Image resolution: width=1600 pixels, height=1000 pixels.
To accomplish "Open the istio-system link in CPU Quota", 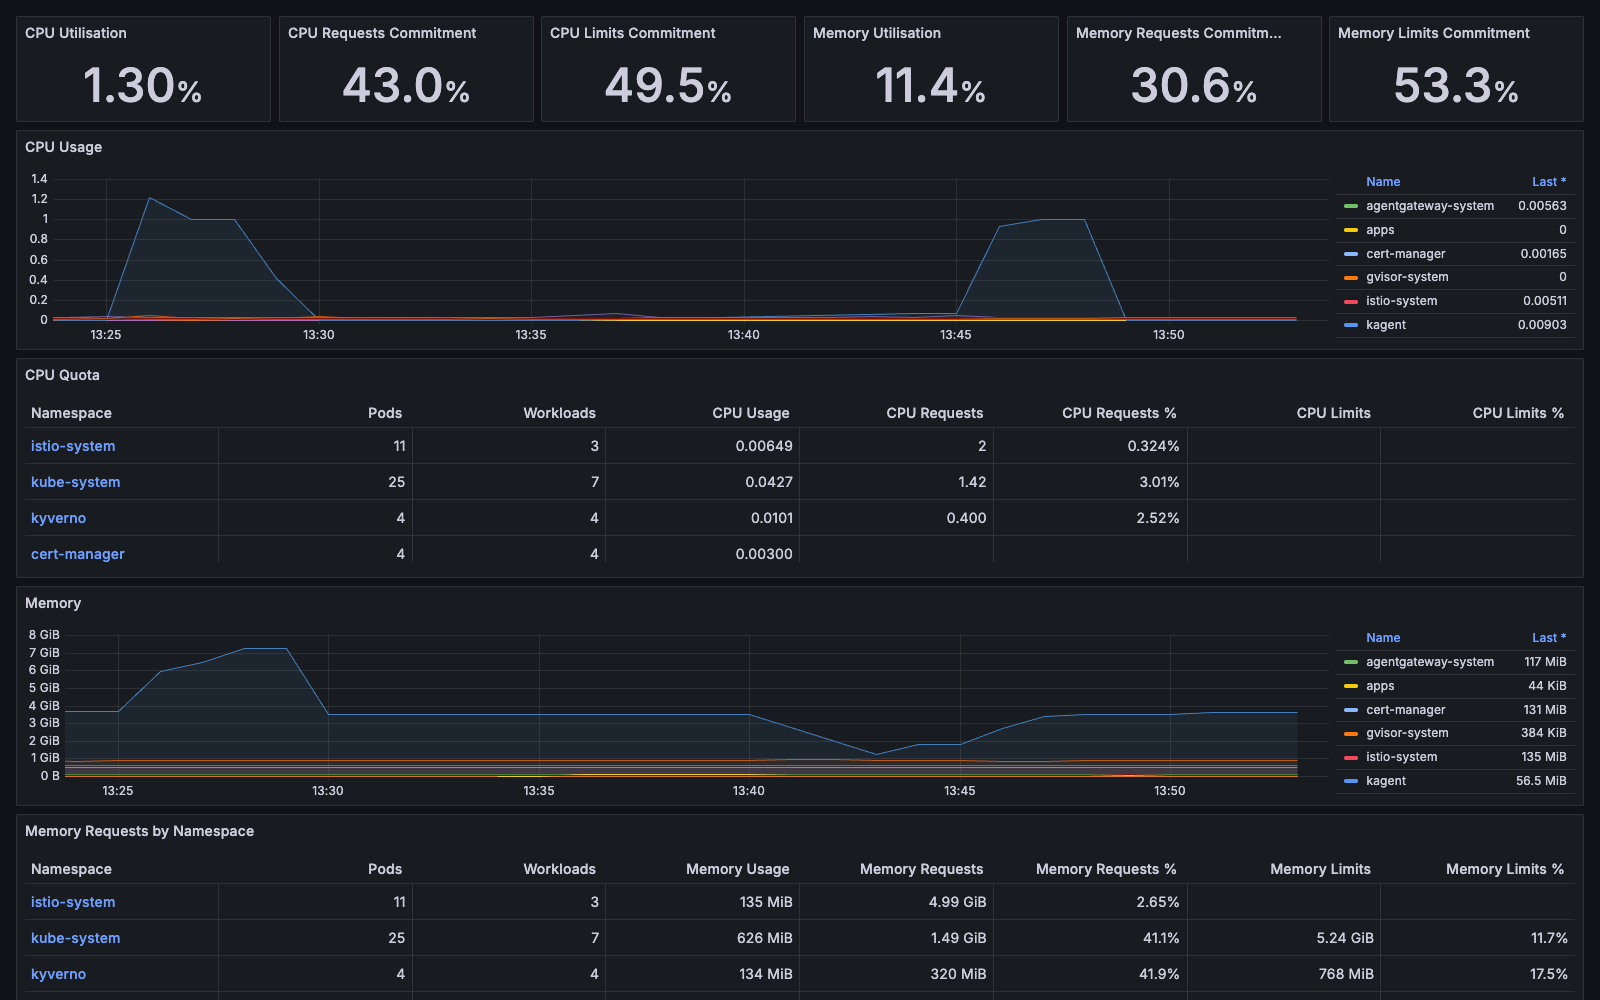I will 73,446.
